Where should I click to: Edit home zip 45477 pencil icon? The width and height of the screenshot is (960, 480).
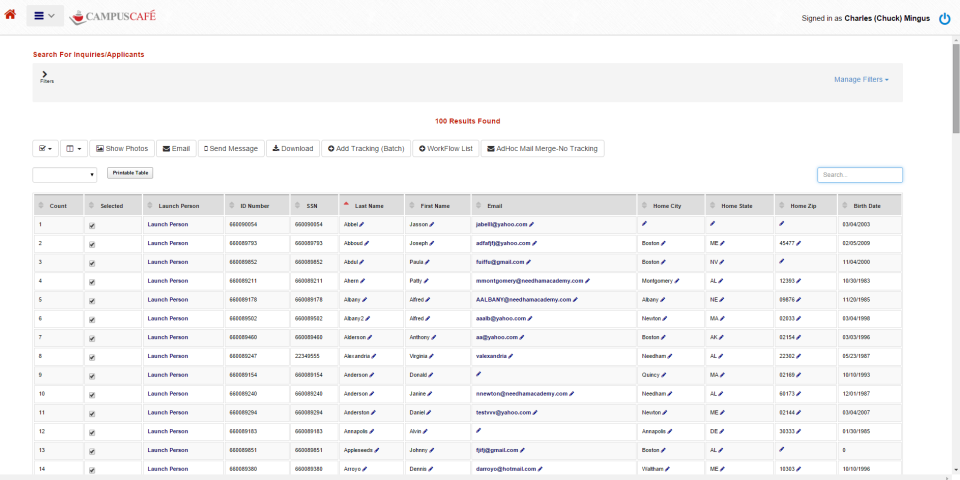[798, 243]
